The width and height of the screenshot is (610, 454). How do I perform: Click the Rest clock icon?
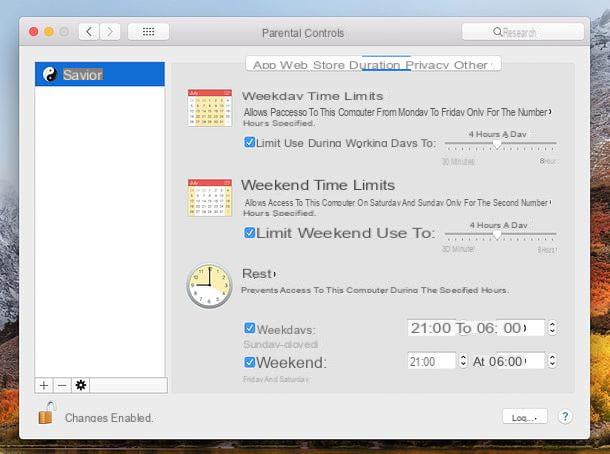pyautogui.click(x=209, y=286)
